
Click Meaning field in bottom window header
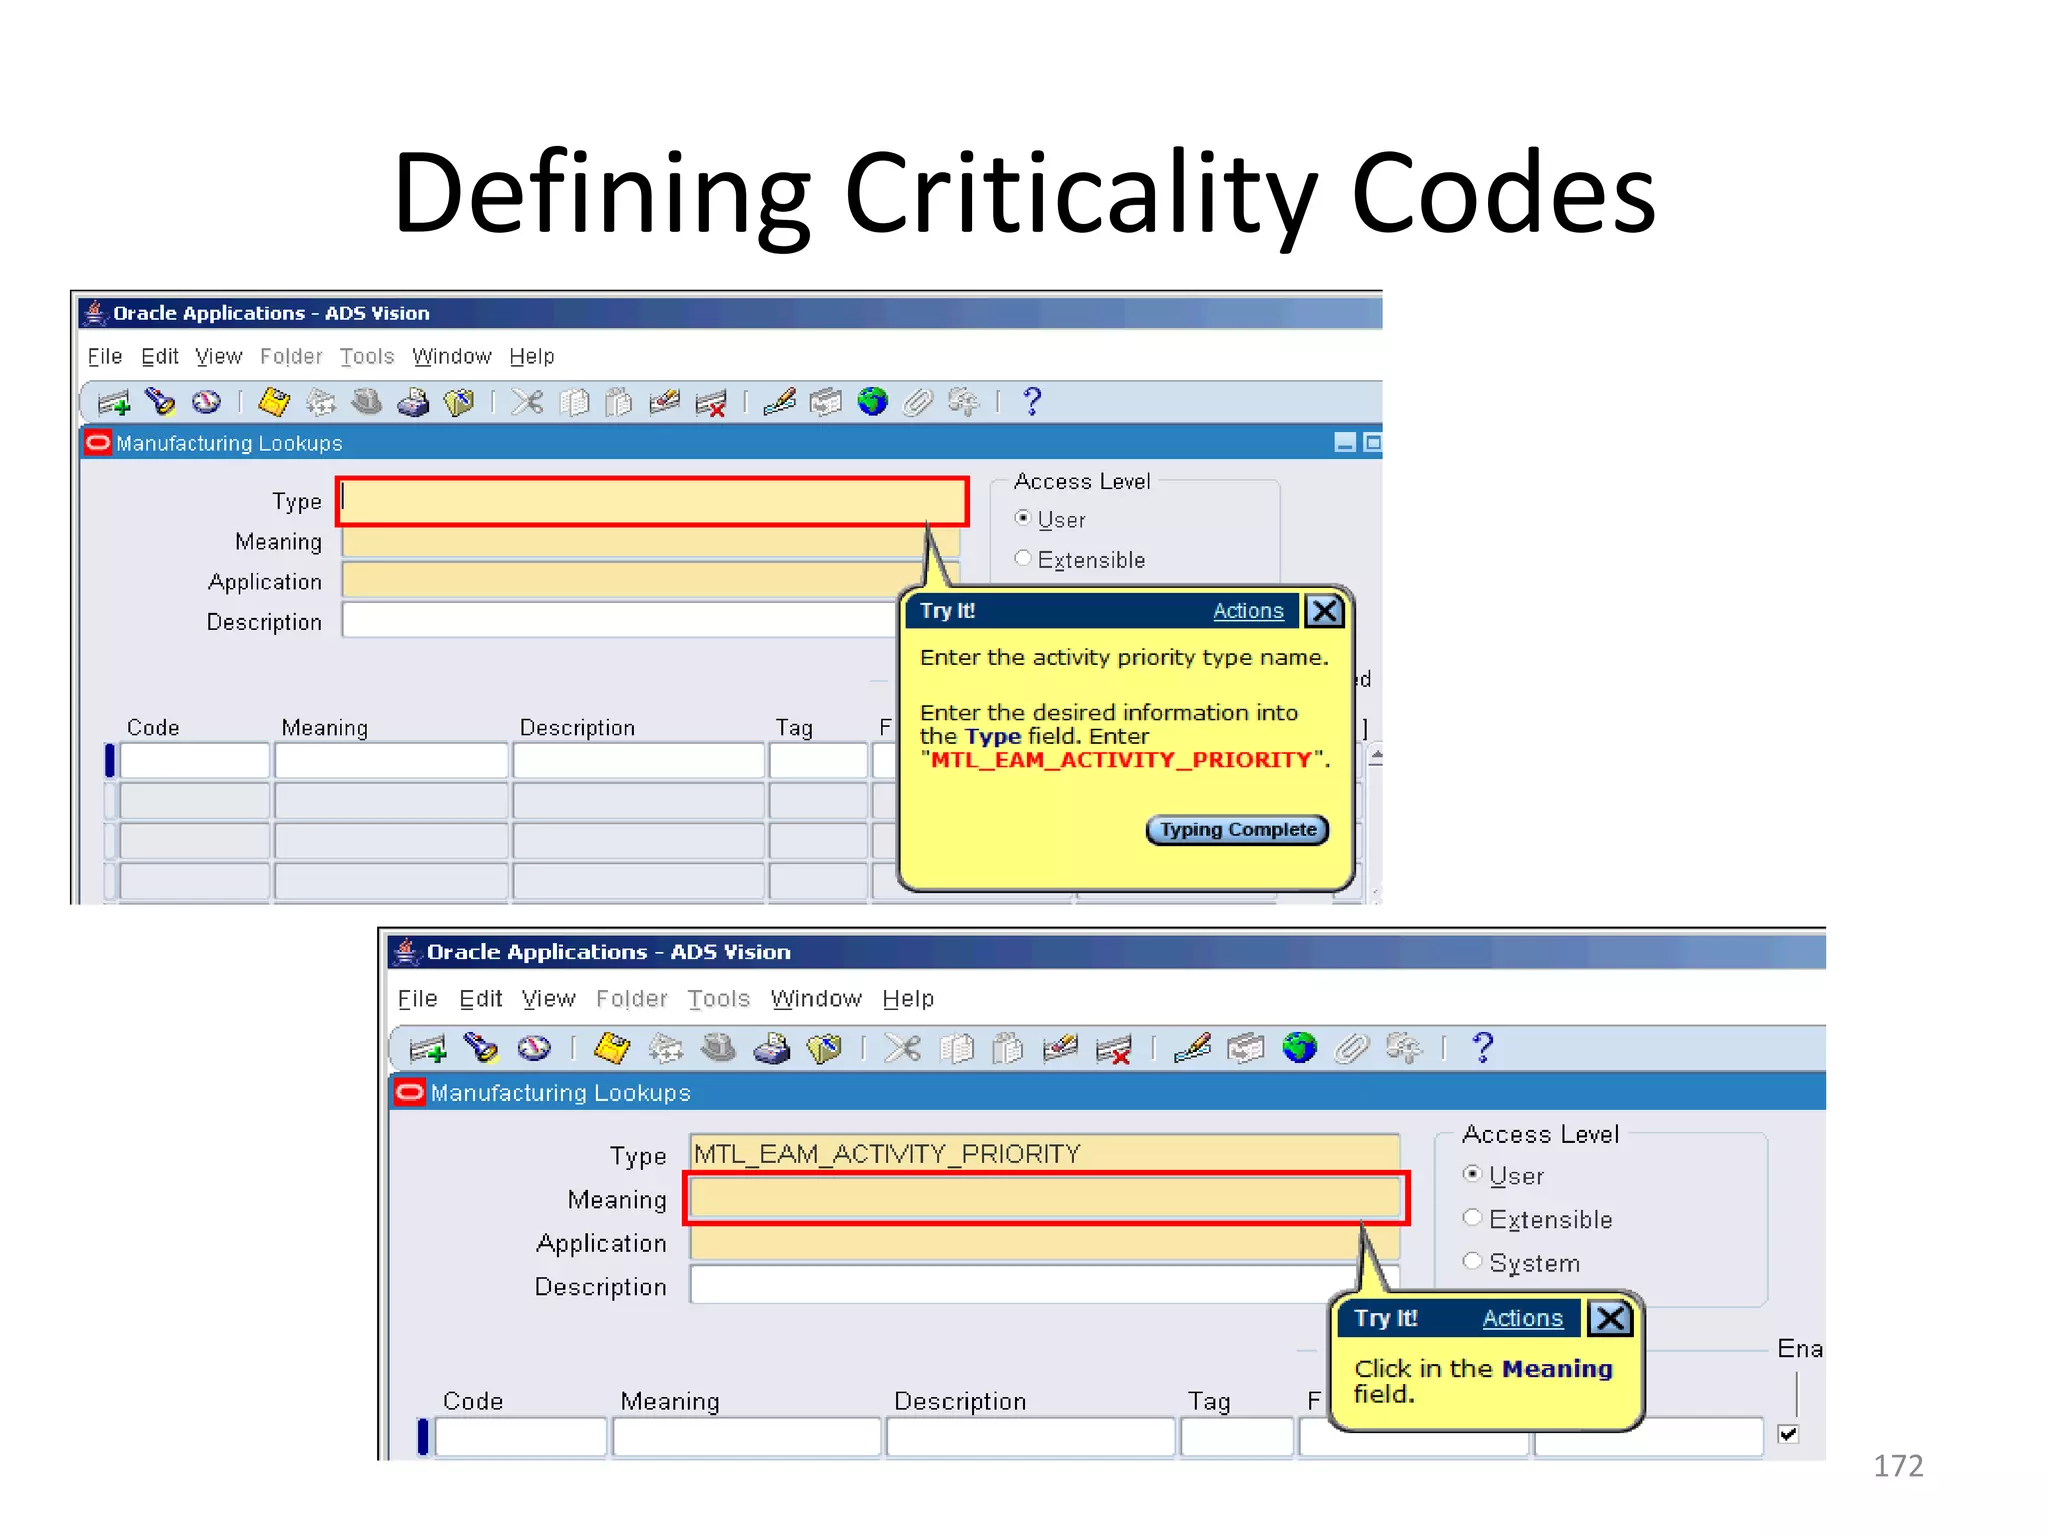coord(1046,1198)
